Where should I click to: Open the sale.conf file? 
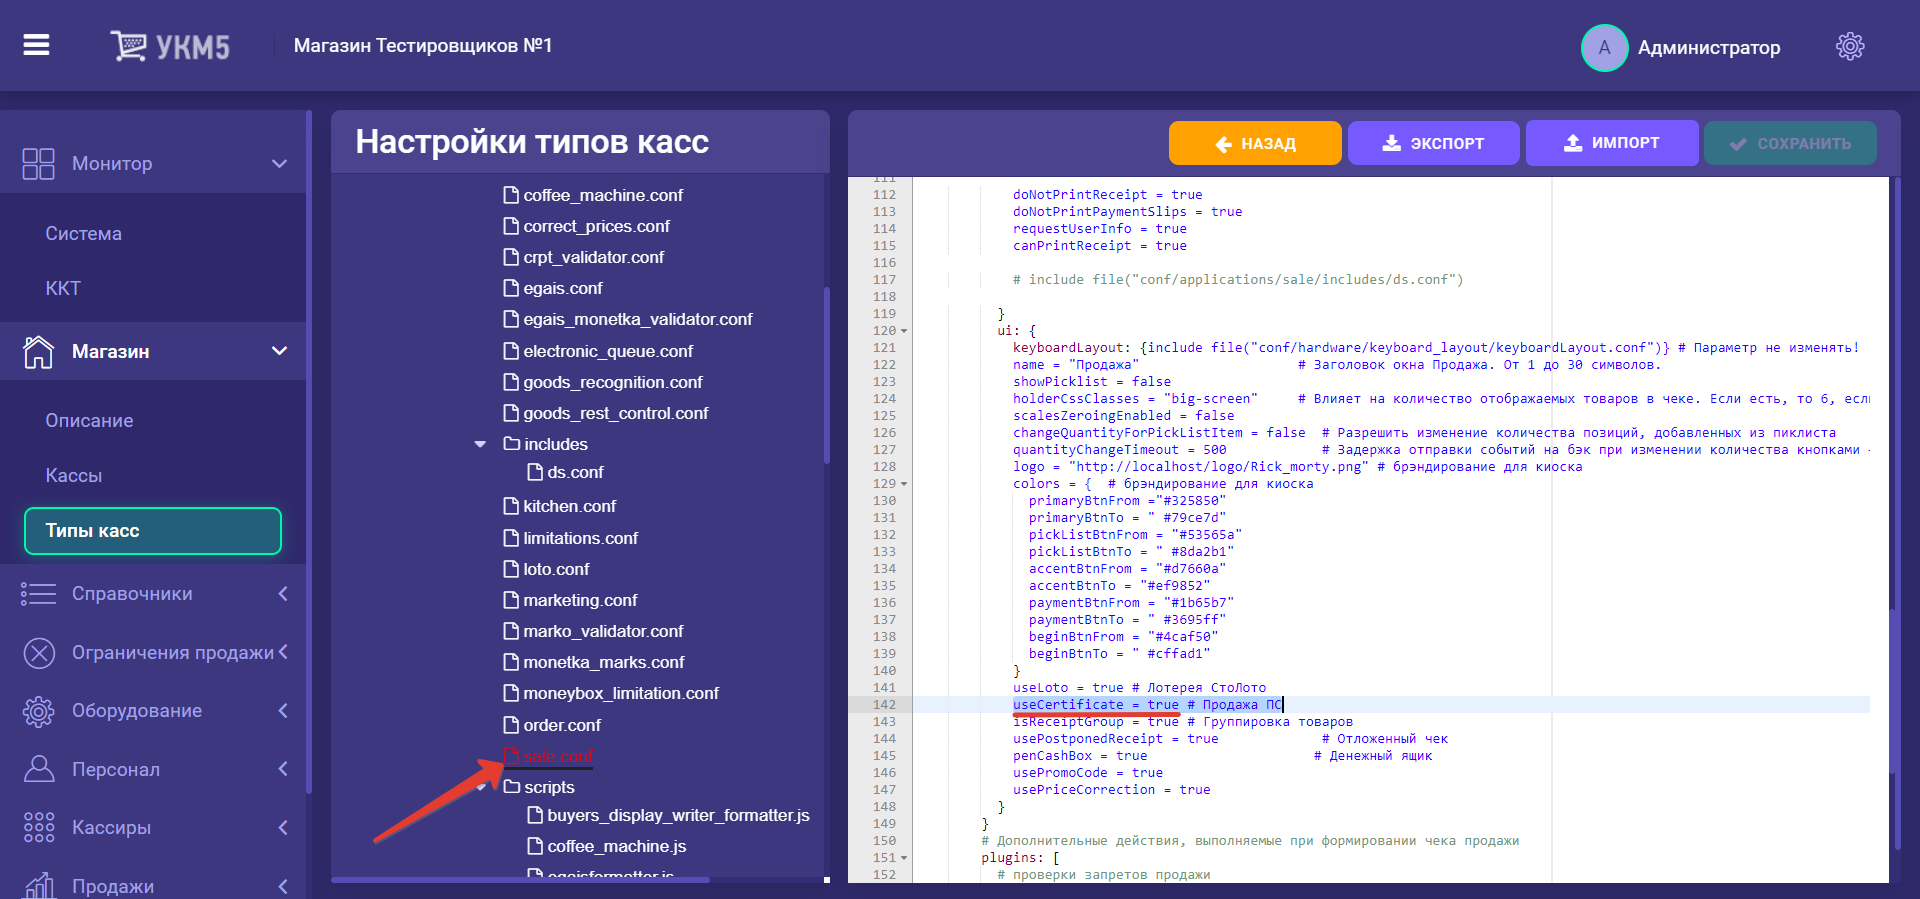tap(558, 756)
